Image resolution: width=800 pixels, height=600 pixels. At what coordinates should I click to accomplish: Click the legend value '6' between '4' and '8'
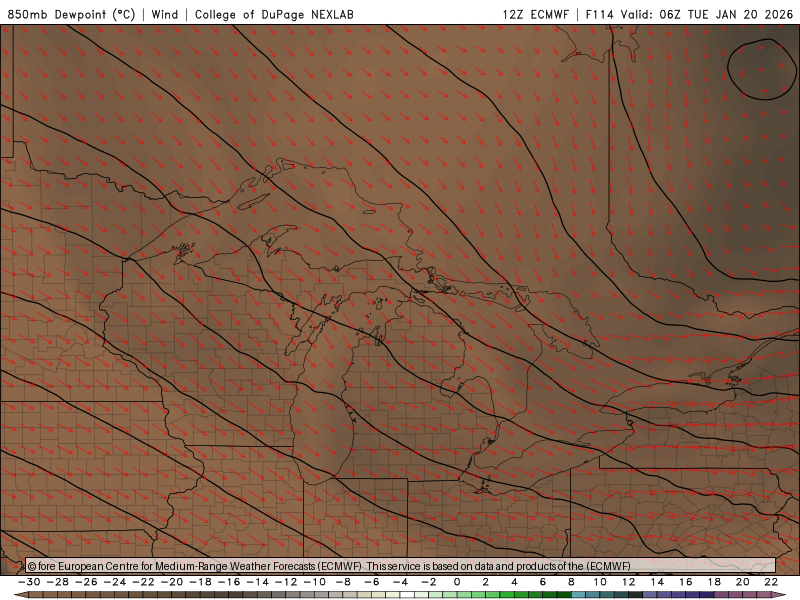point(543,582)
